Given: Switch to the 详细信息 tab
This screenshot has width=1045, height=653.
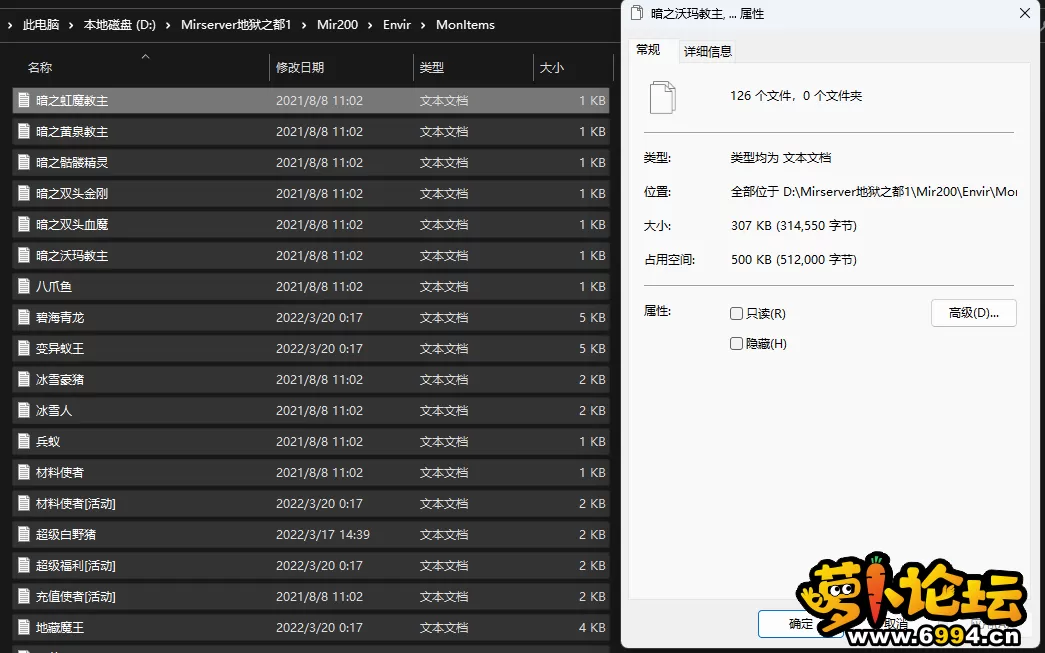Looking at the screenshot, I should tap(707, 51).
